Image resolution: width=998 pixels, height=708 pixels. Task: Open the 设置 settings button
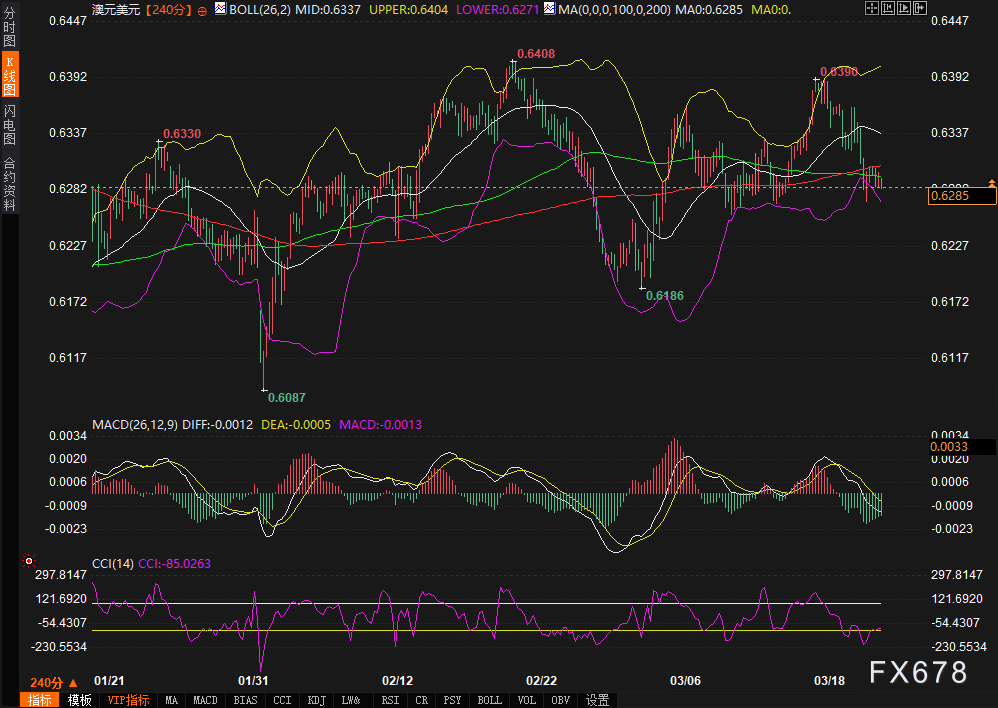(x=597, y=700)
